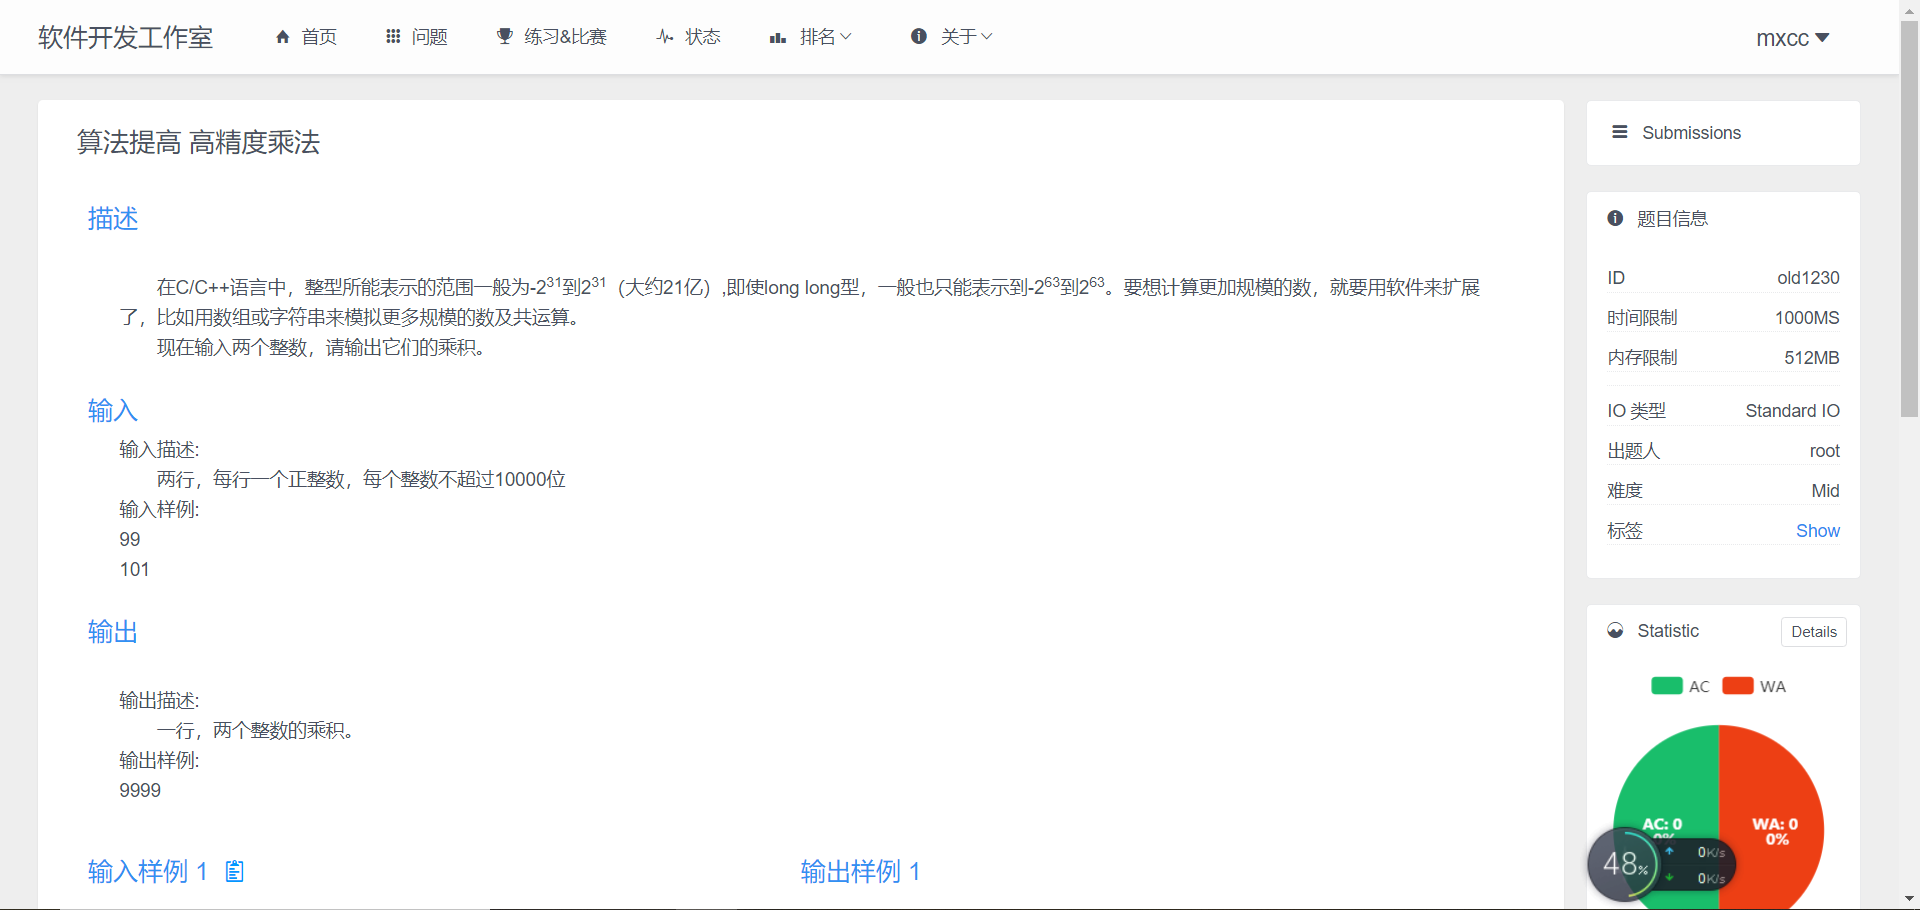Click the info icon beside 关于

[920, 36]
